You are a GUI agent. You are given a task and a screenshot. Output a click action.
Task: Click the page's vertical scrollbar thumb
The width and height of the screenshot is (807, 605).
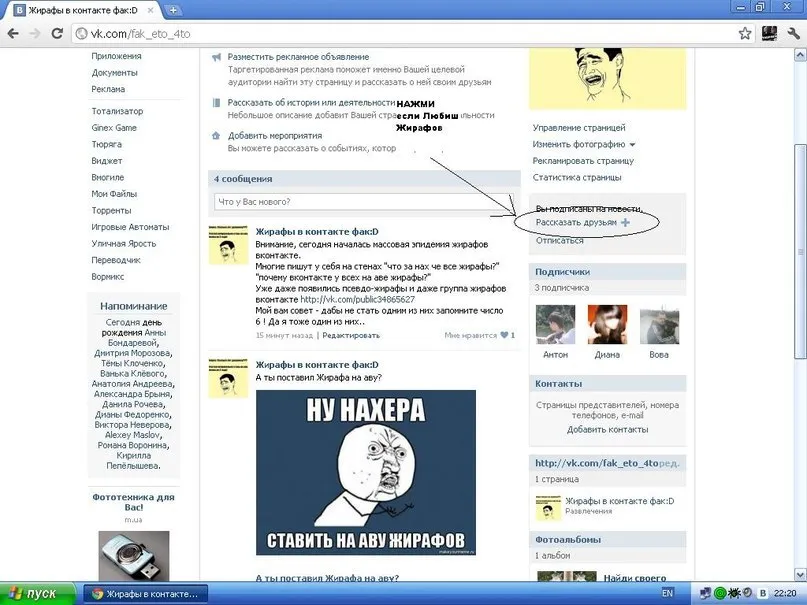800,252
